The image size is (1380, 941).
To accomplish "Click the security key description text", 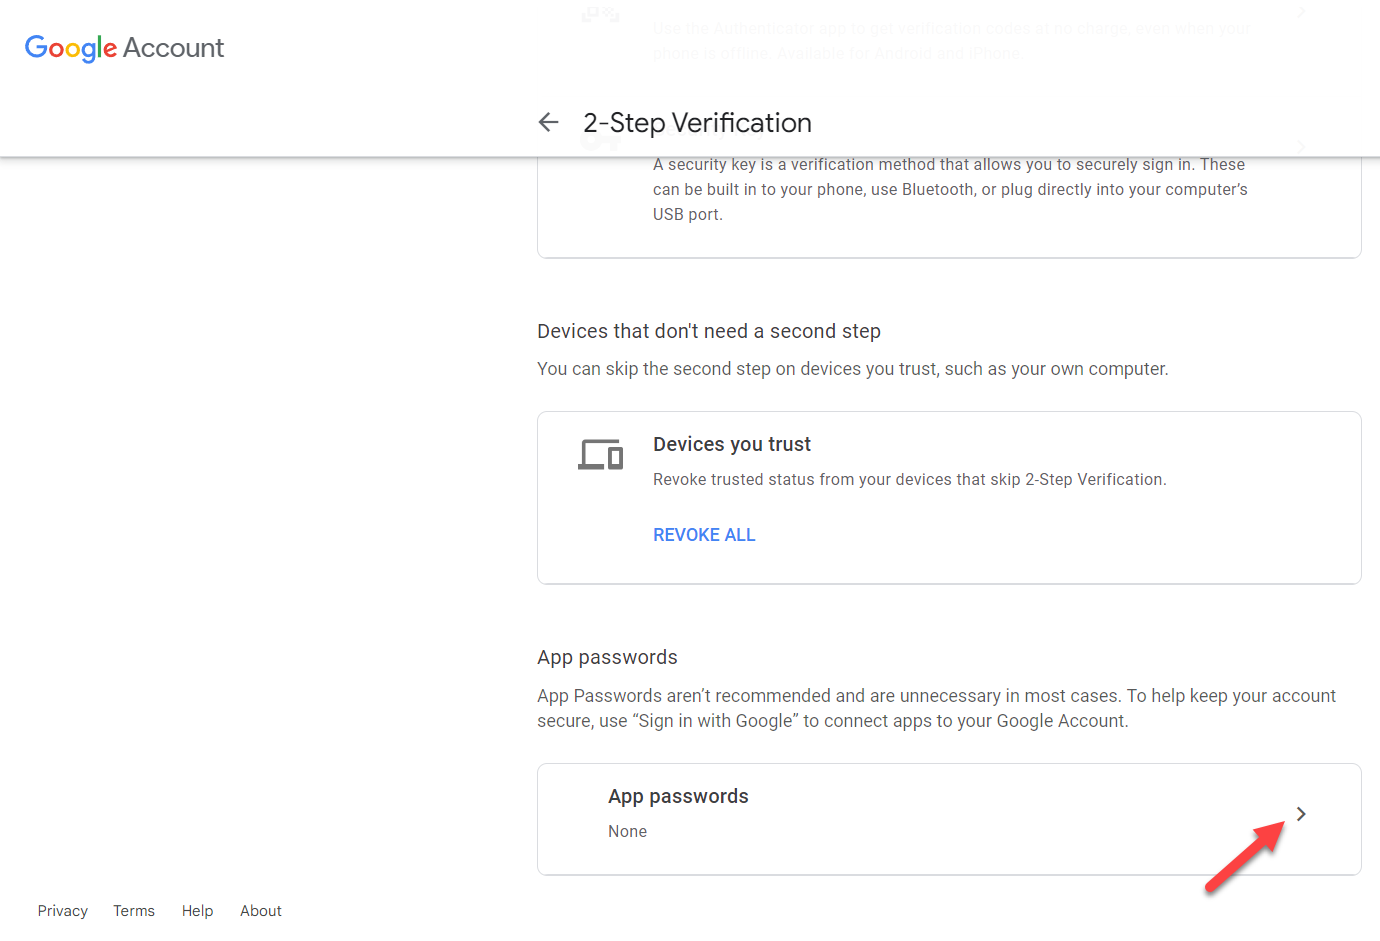I will click(949, 190).
